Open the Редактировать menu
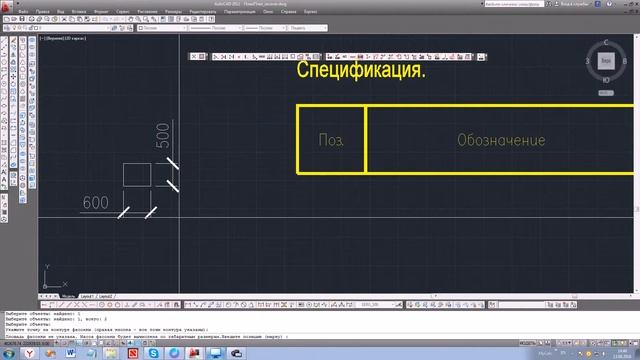This screenshot has width=640, height=360. pyautogui.click(x=203, y=11)
